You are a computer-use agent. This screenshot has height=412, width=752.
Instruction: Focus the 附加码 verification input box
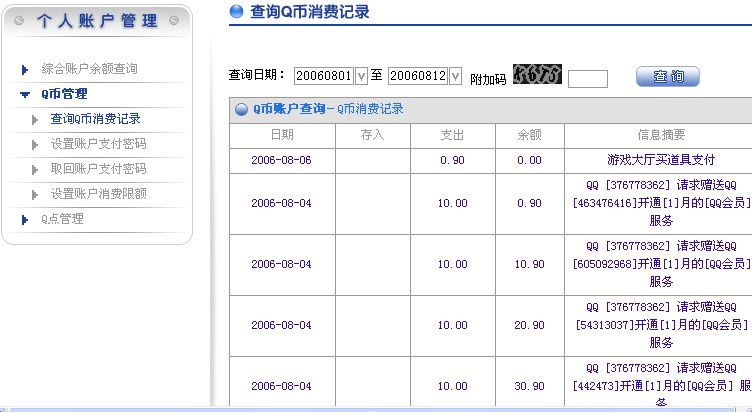[x=588, y=79]
